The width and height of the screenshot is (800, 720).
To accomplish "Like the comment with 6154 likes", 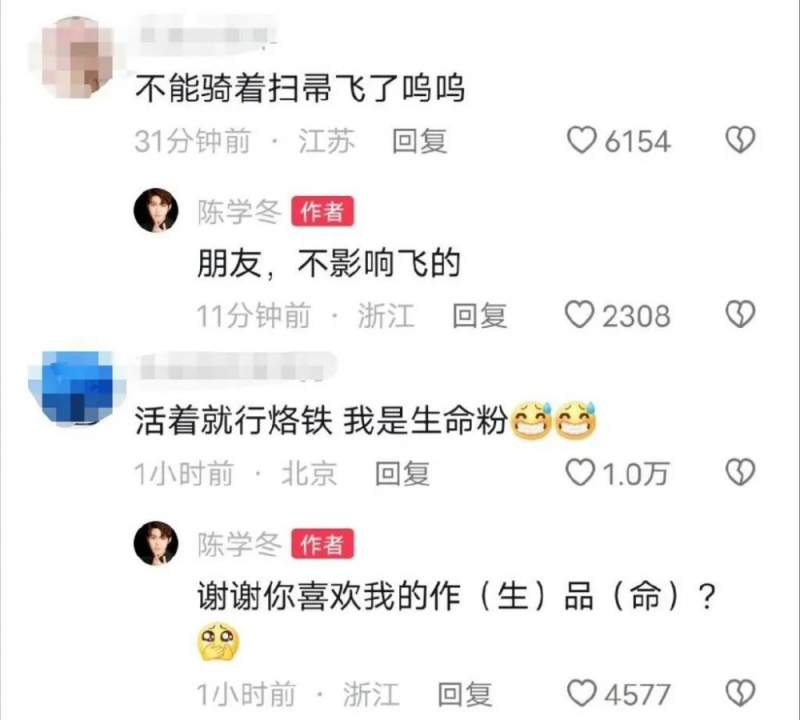I will [582, 140].
